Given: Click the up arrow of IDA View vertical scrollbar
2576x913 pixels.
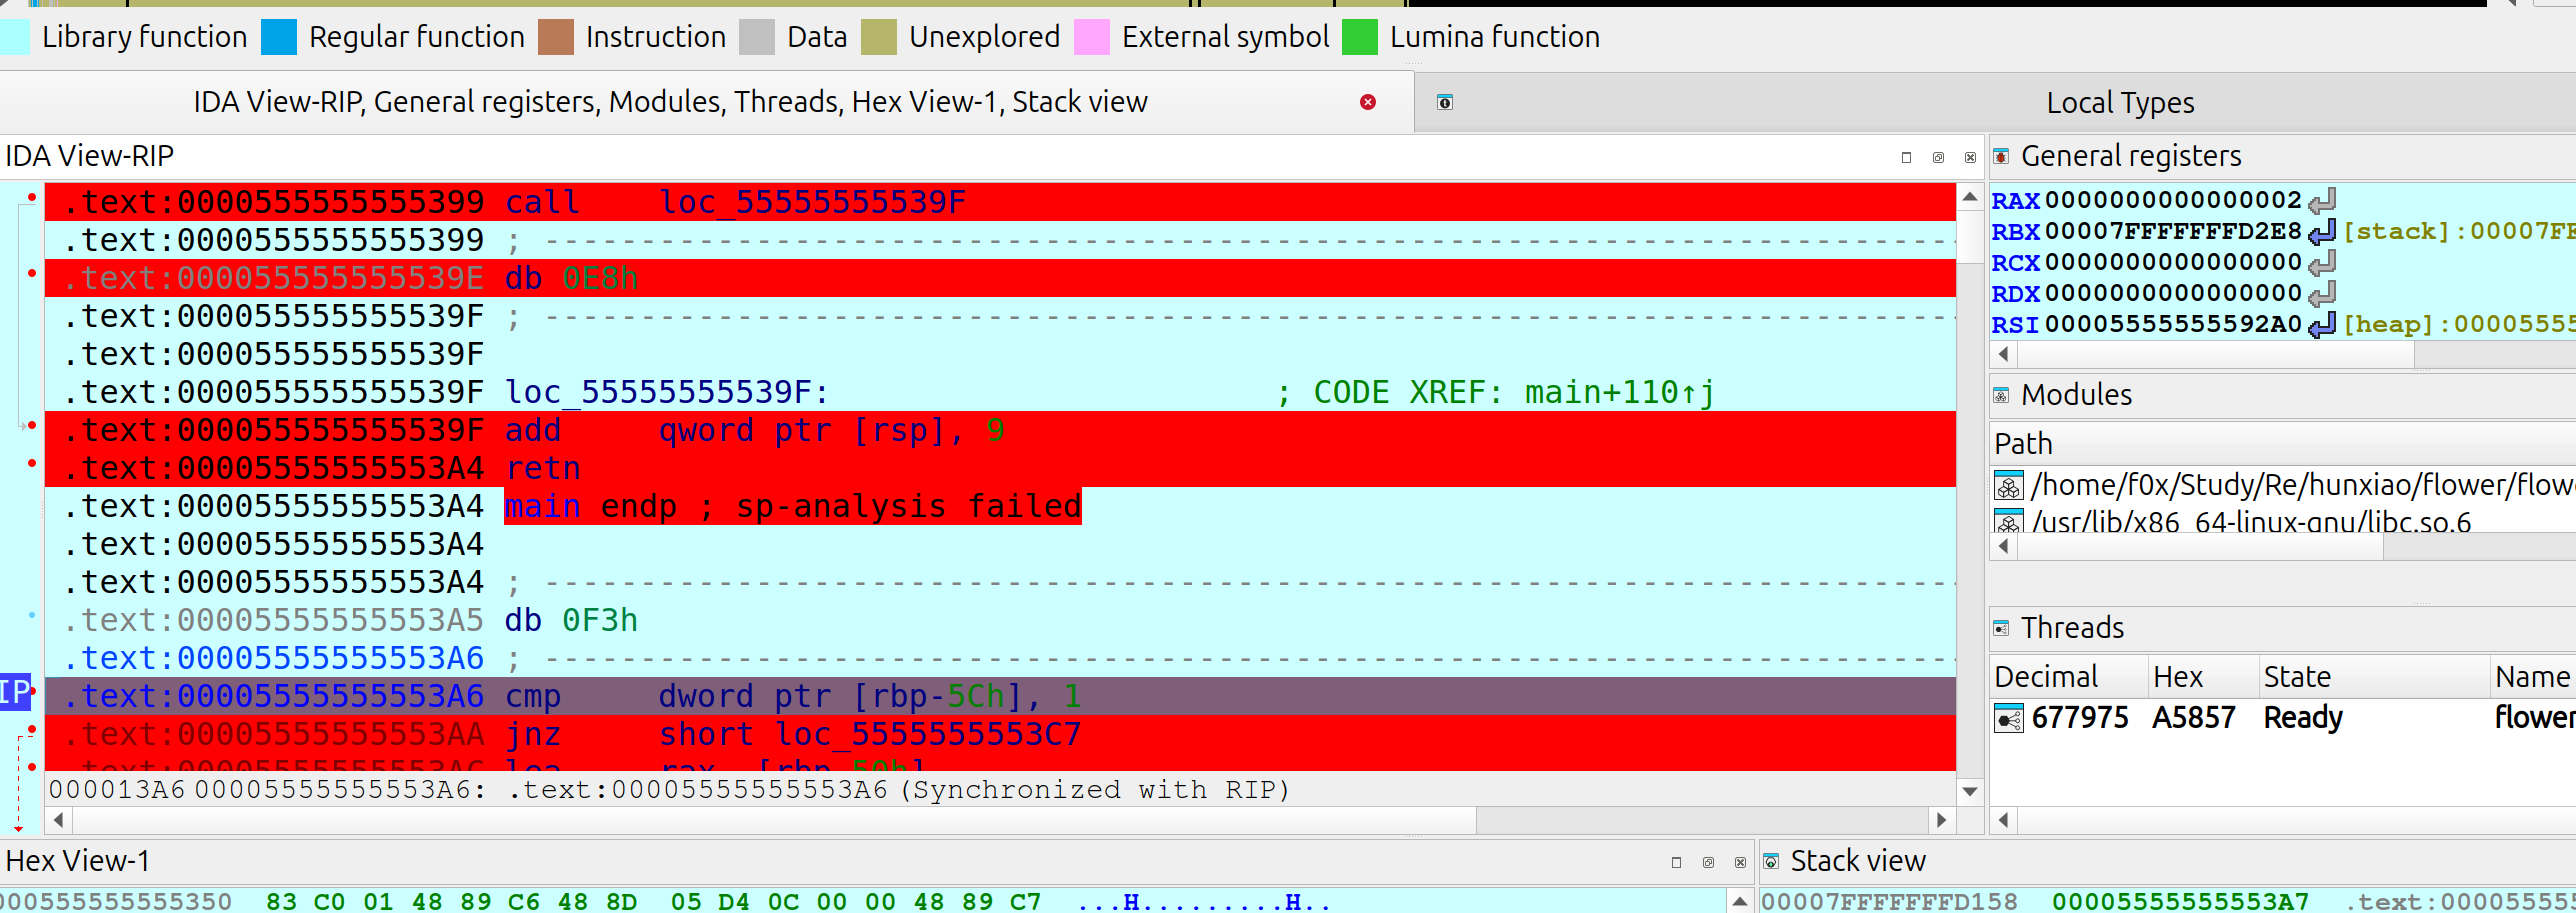Looking at the screenshot, I should pos(1969,197).
